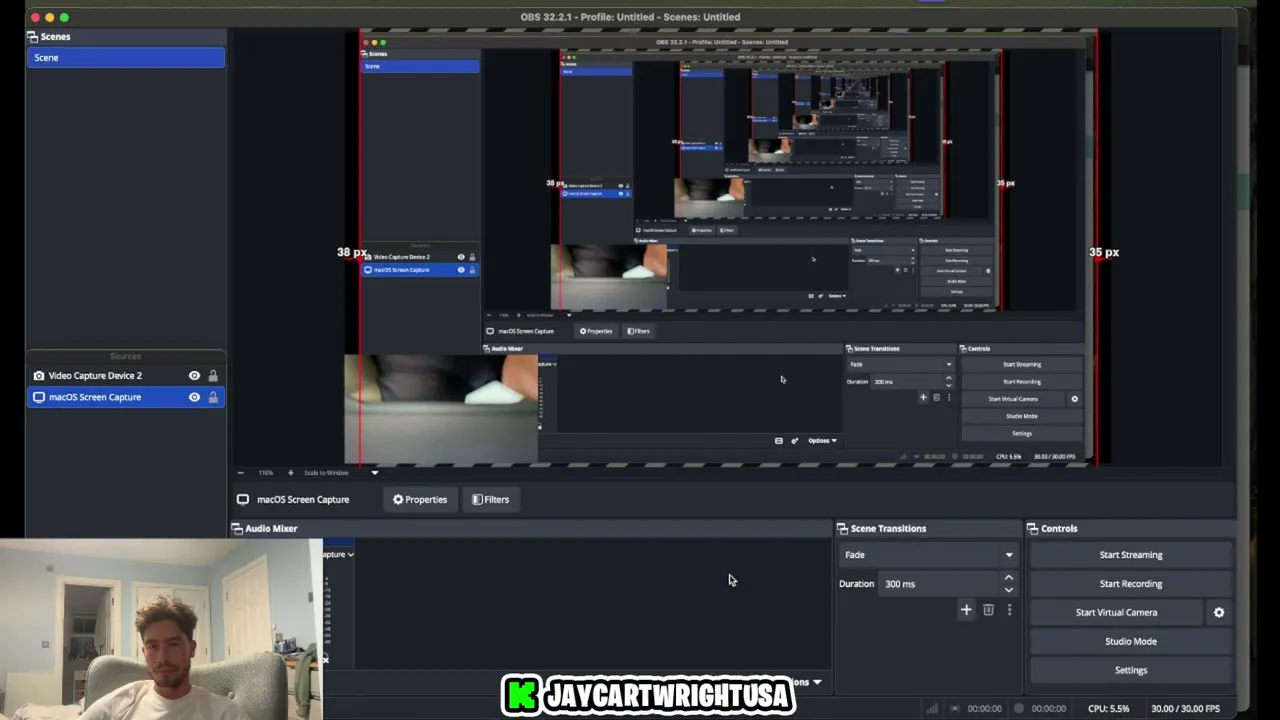Hide the Video Capture Device 2 source
Image resolution: width=1280 pixels, height=720 pixels.
point(194,376)
